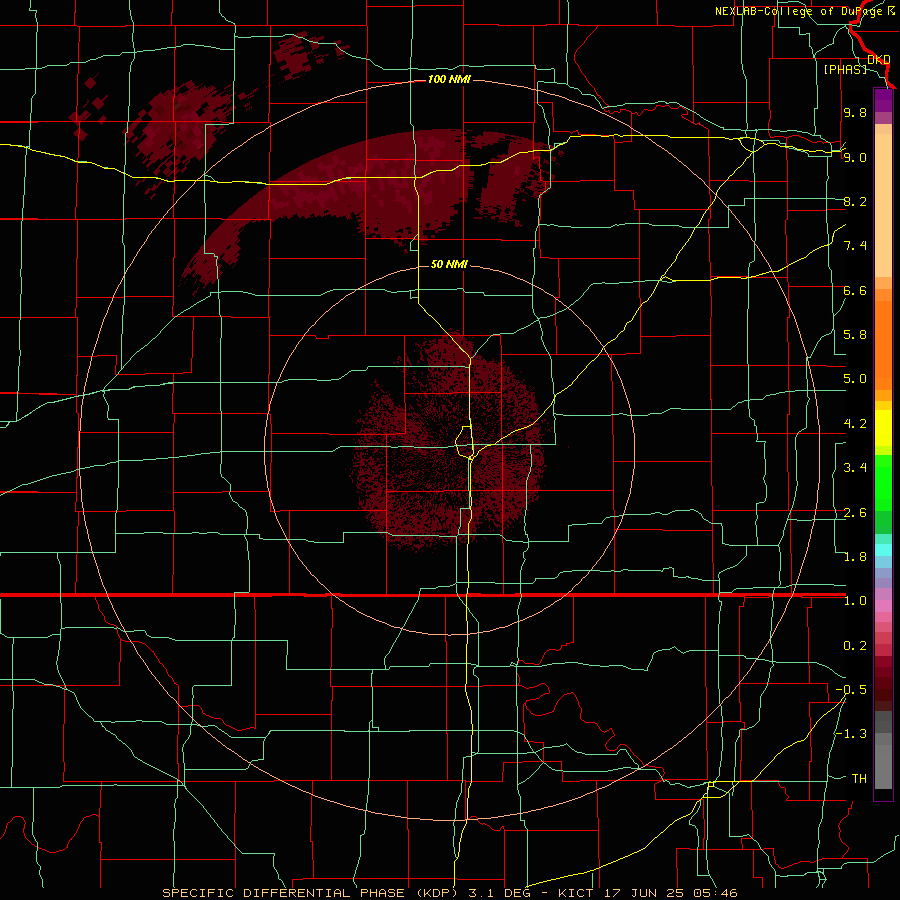The width and height of the screenshot is (900, 900).
Task: Click the 9.0 legend value
Action: pyautogui.click(x=855, y=157)
